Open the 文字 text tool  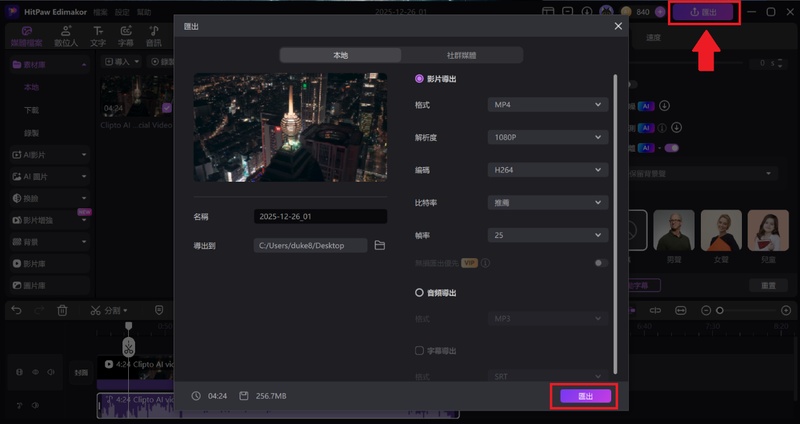(98, 32)
